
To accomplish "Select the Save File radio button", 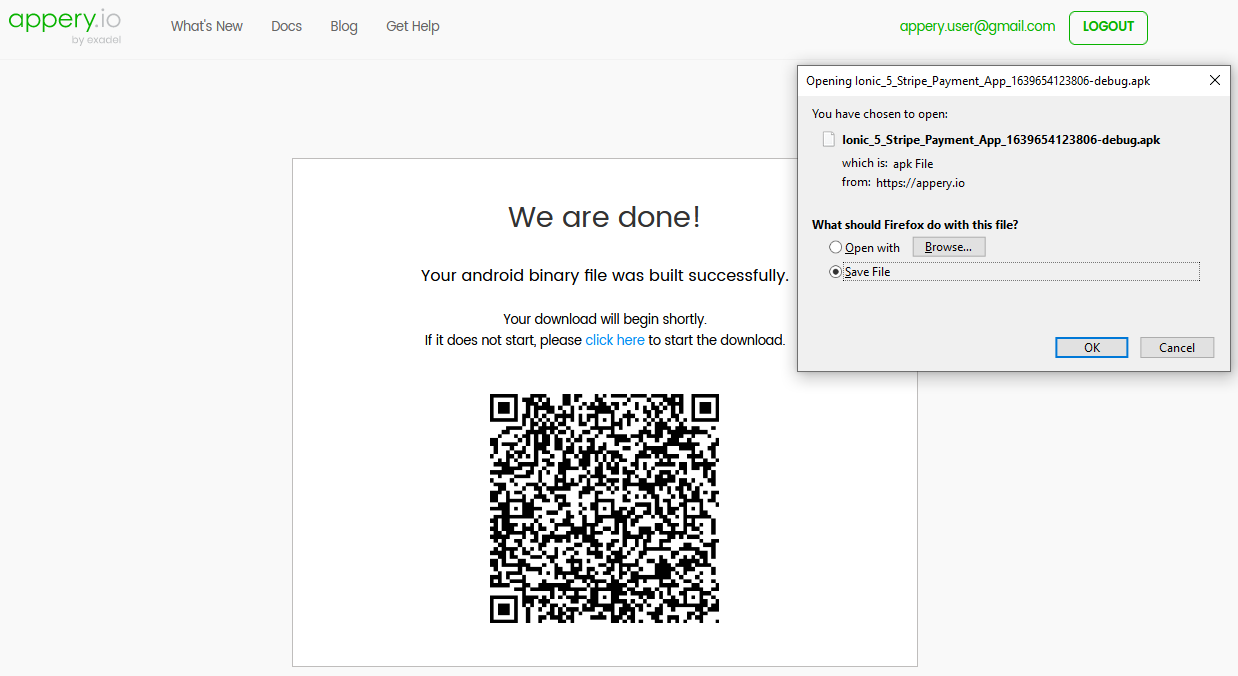I will click(x=836, y=271).
